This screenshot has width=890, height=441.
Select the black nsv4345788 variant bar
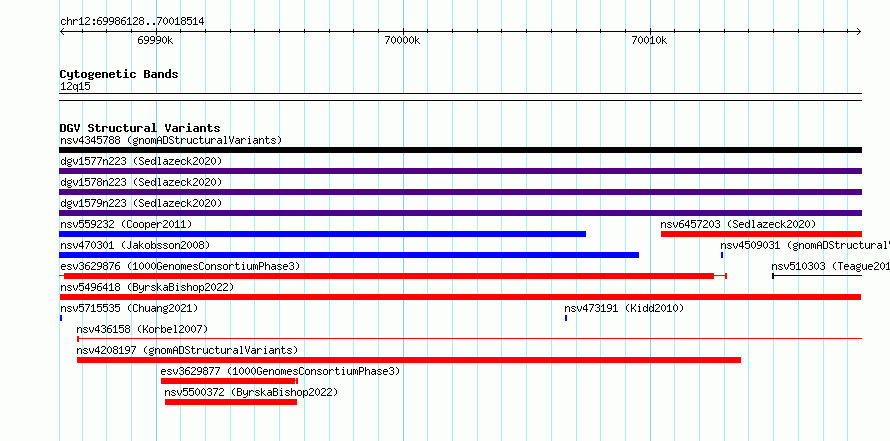460,150
